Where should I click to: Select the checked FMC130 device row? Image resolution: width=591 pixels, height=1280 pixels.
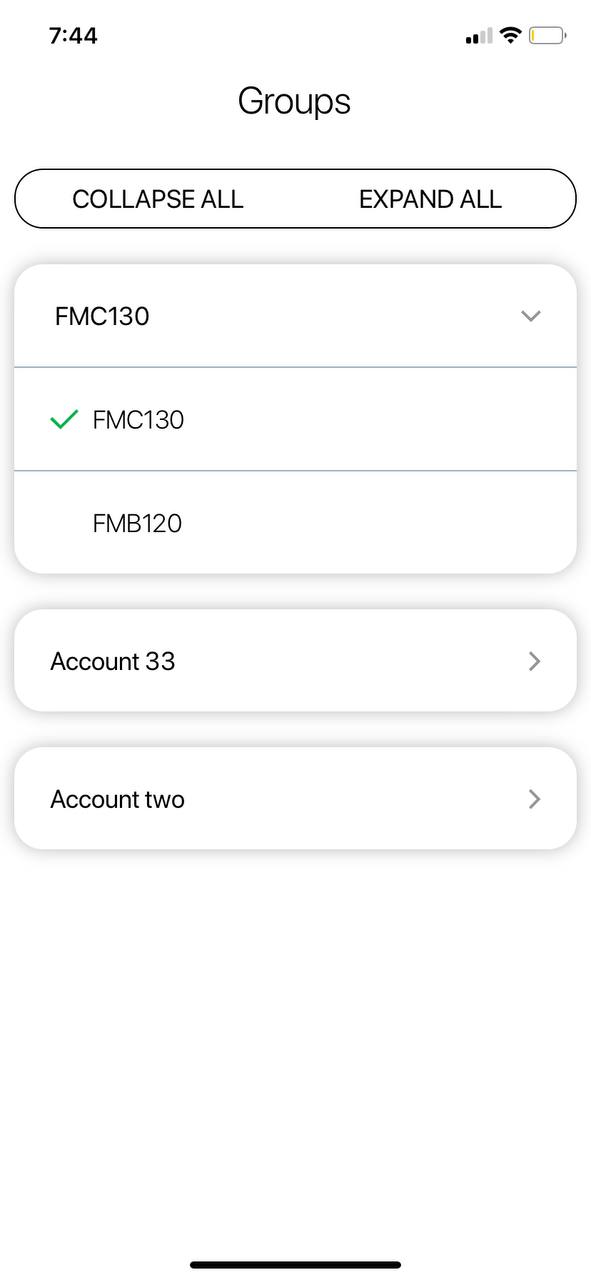tap(295, 419)
